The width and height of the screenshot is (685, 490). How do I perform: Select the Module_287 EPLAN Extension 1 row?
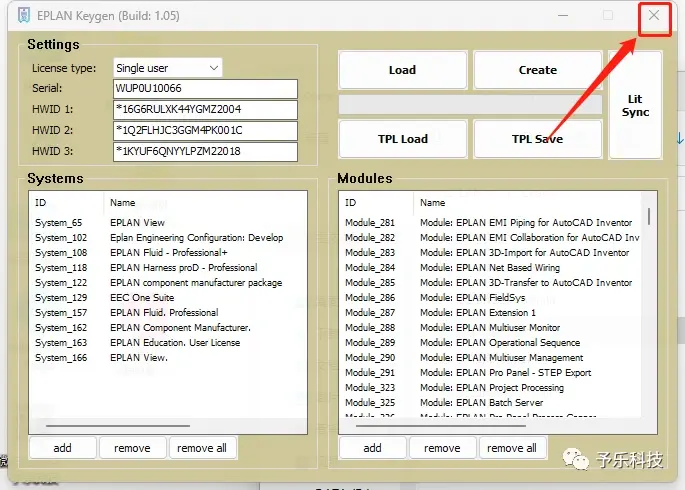point(490,313)
